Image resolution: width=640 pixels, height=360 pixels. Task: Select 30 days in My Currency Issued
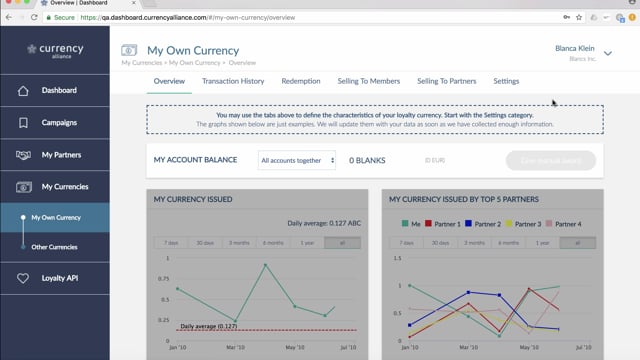[205, 243]
